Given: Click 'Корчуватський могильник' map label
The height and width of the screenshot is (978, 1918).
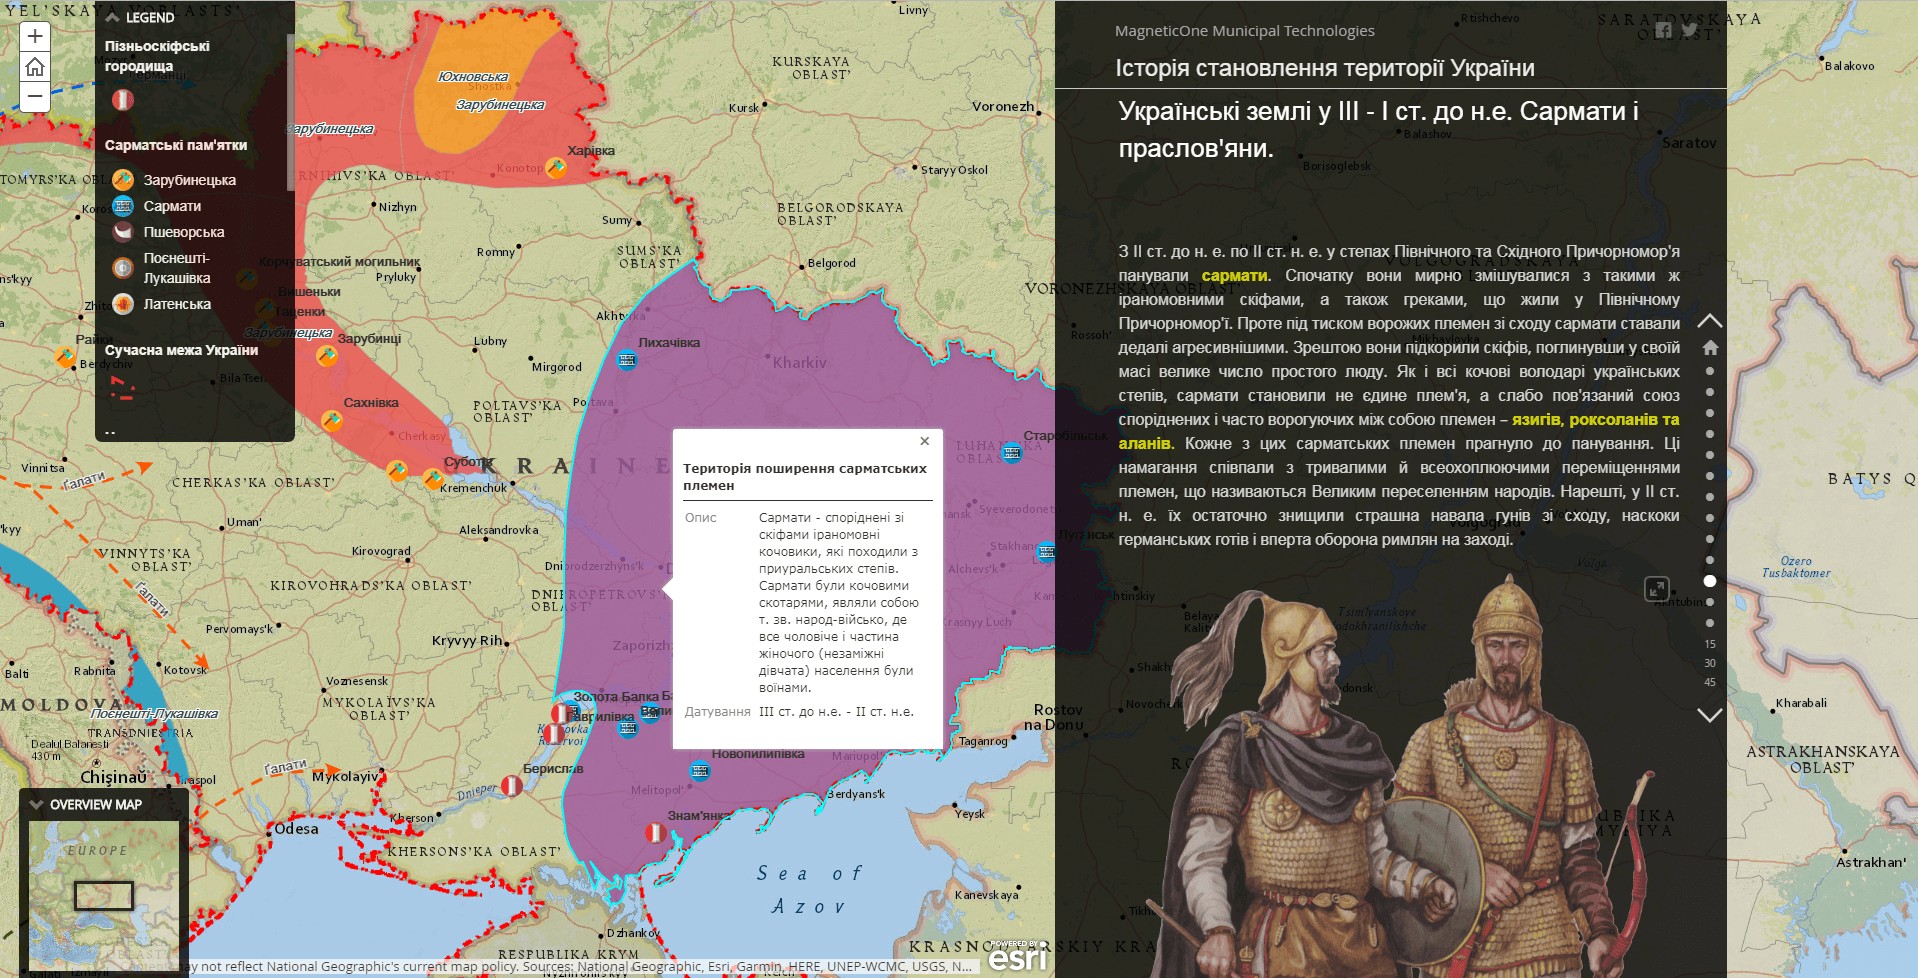Looking at the screenshot, I should [x=340, y=262].
